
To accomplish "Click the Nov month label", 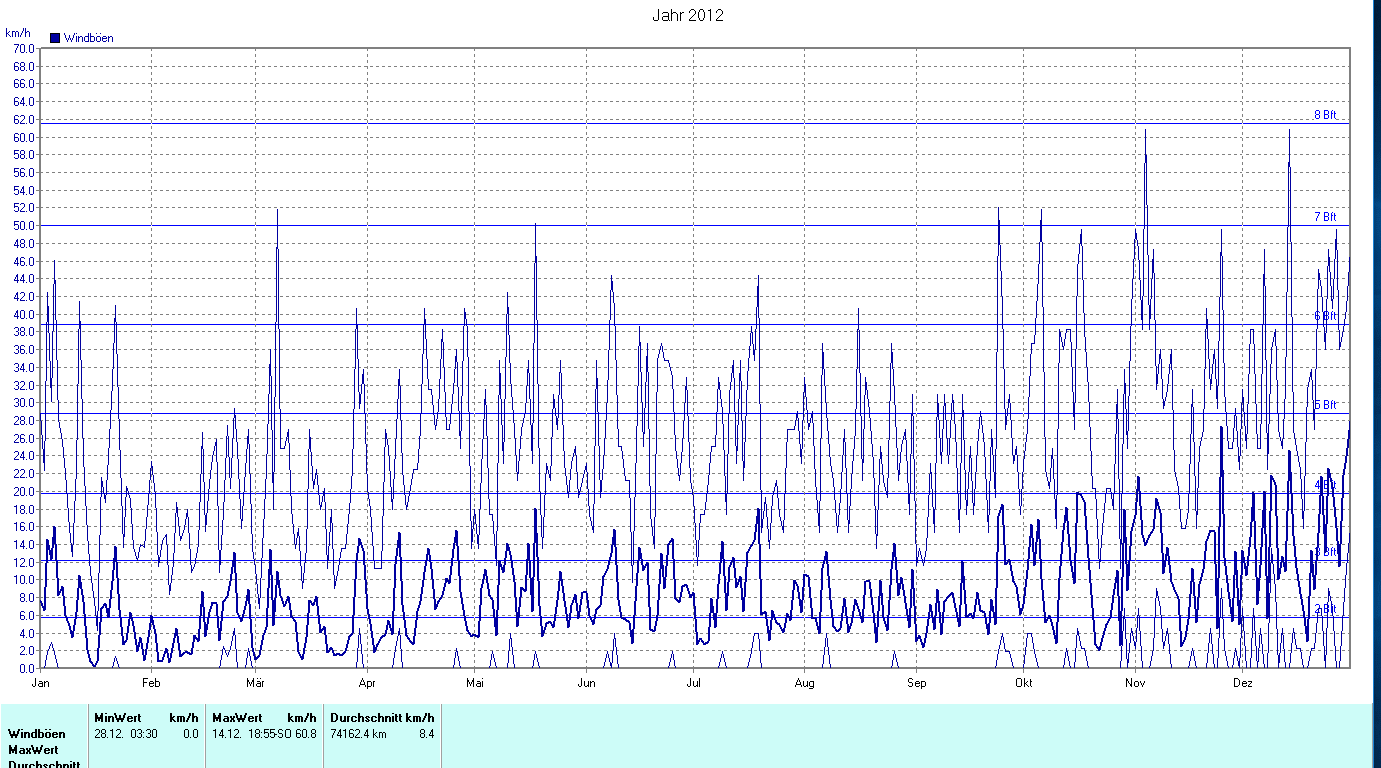I will click(1134, 684).
